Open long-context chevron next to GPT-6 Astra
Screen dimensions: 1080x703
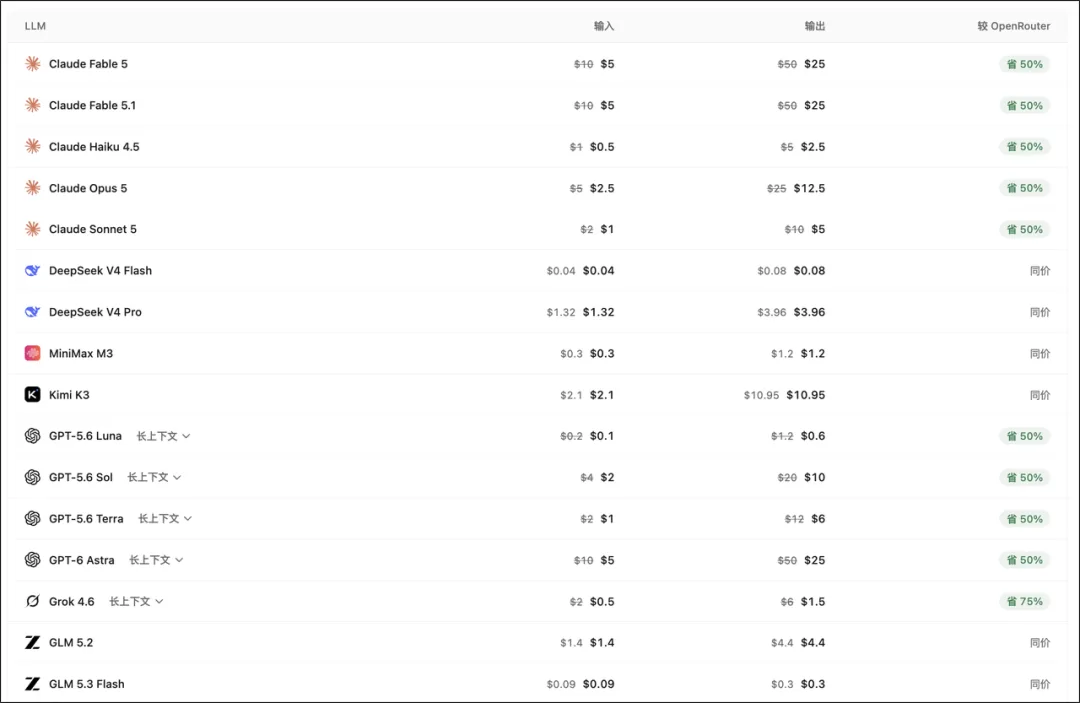click(156, 560)
